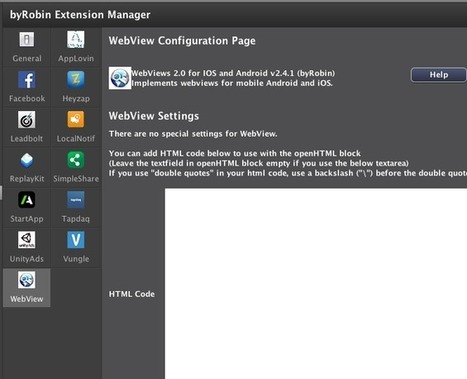467x379 pixels.
Task: Click the Help button
Action: tap(439, 75)
